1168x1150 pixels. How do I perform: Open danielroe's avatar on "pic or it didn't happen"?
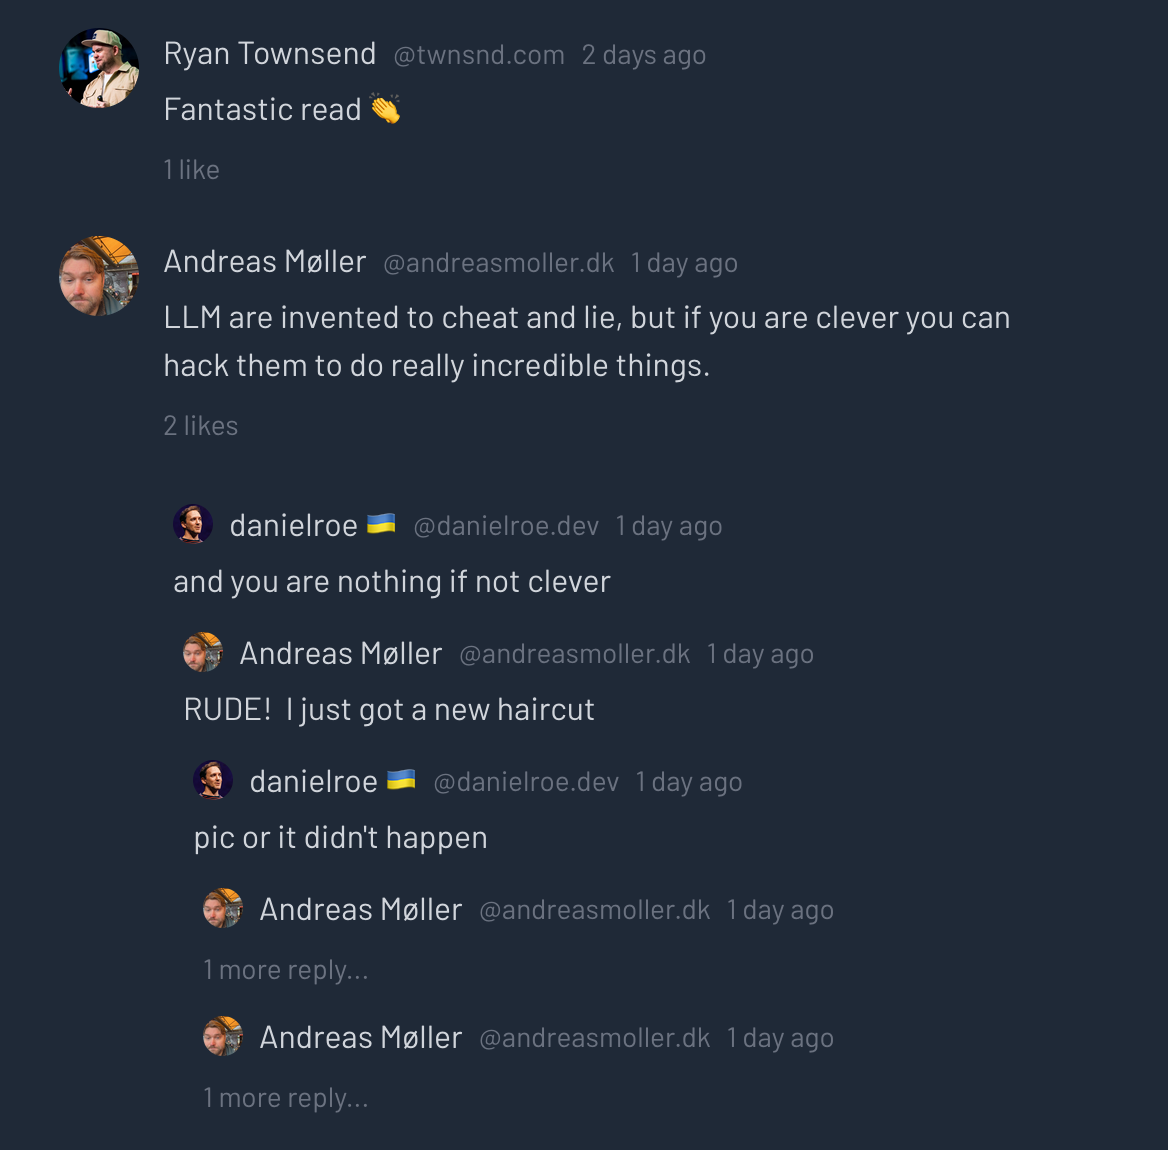(213, 780)
